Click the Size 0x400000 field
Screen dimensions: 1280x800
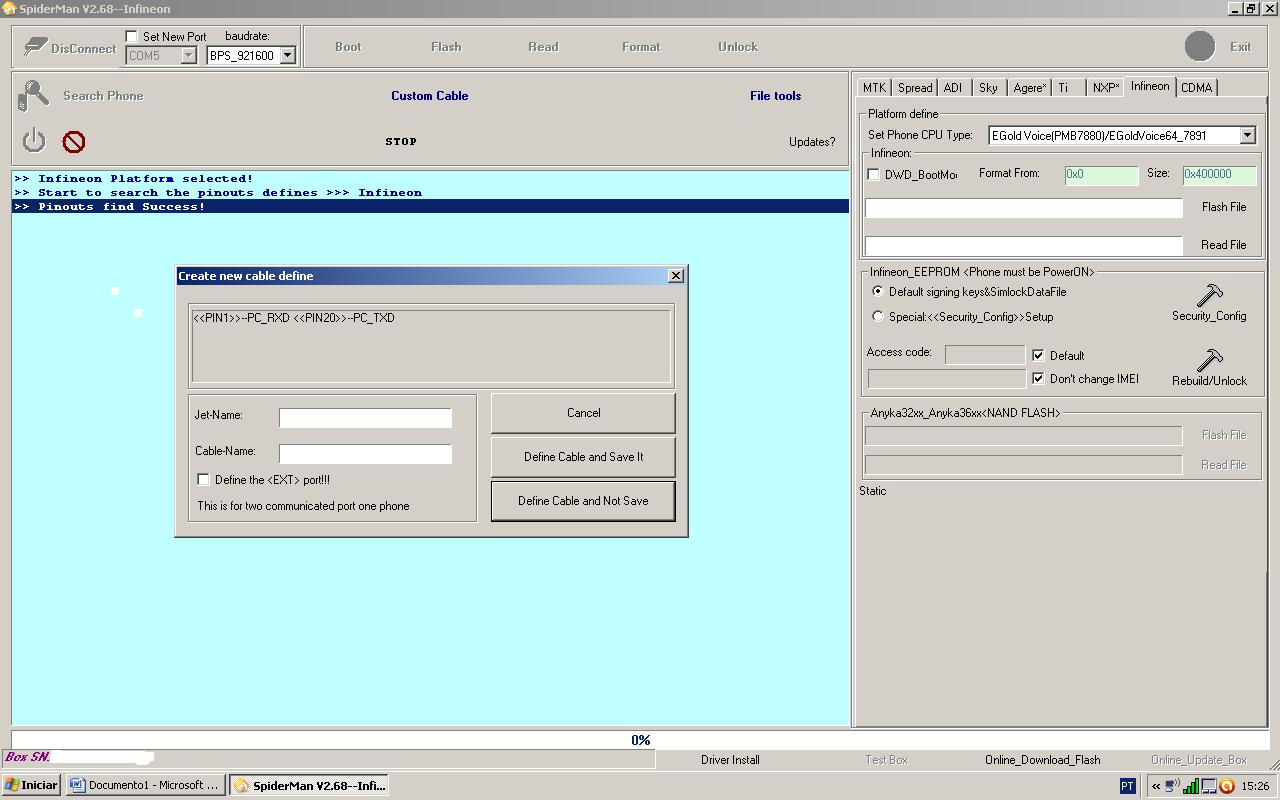coord(1219,175)
